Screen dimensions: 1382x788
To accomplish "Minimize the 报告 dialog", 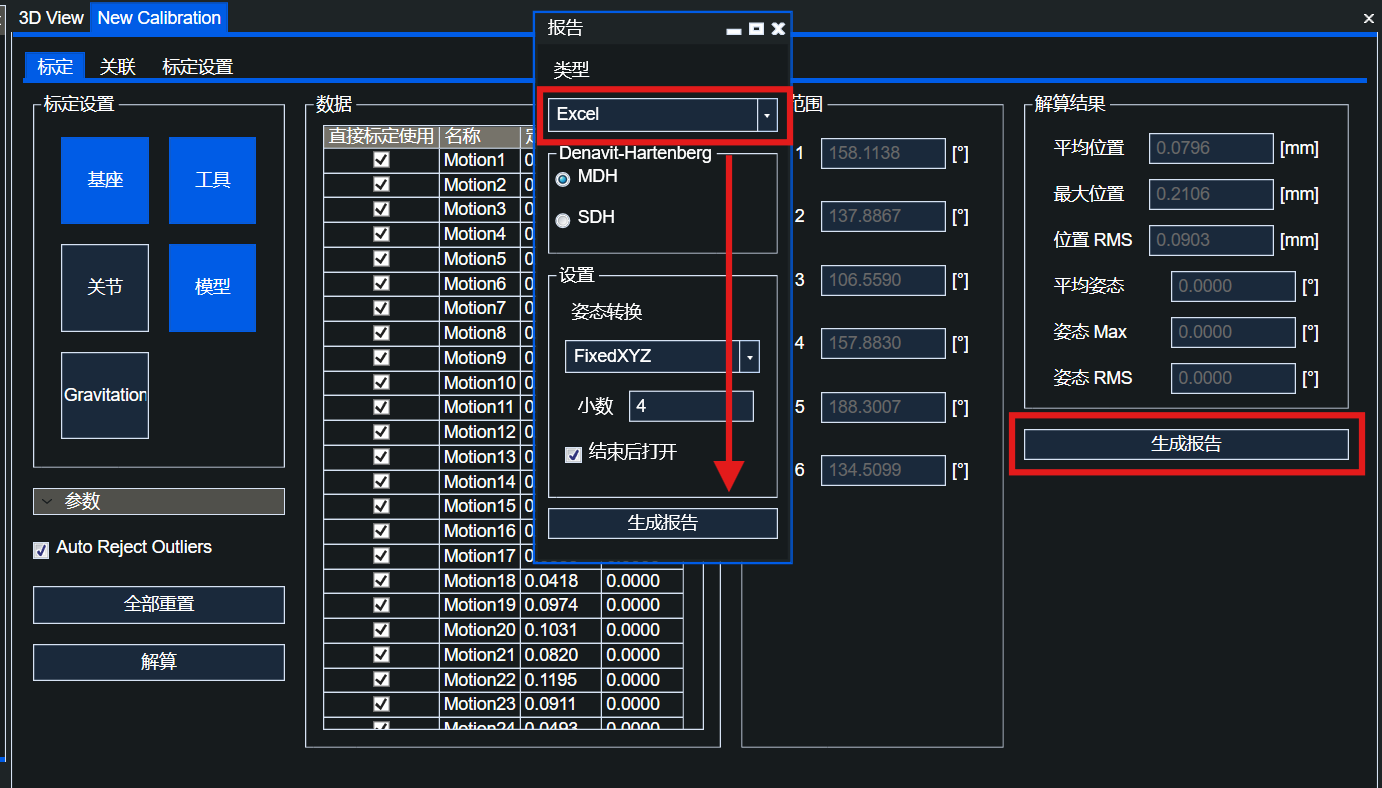I will [734, 30].
